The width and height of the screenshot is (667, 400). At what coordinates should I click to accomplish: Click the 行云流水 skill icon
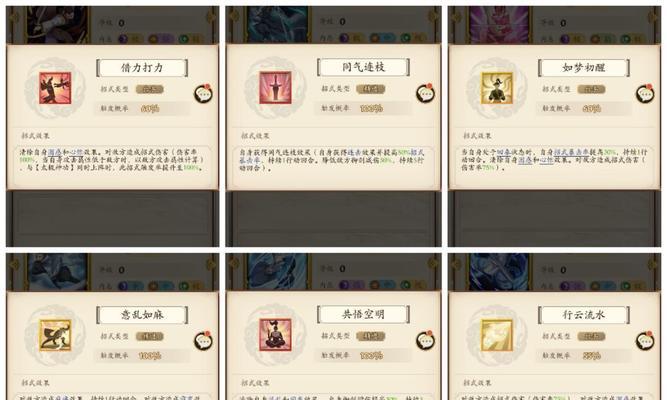(x=497, y=335)
